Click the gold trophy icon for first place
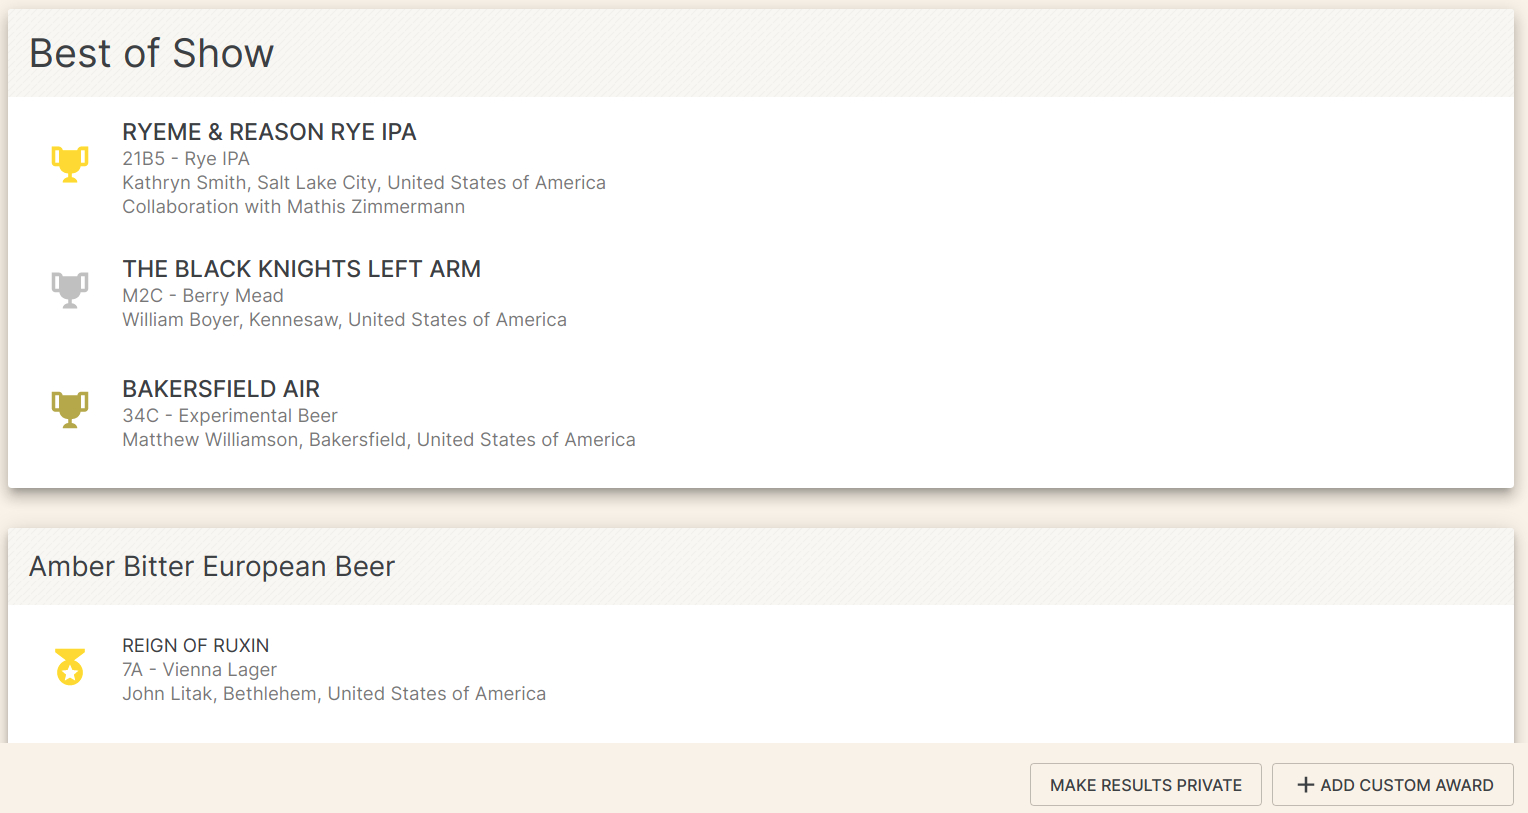Image resolution: width=1528 pixels, height=813 pixels. pyautogui.click(x=70, y=163)
